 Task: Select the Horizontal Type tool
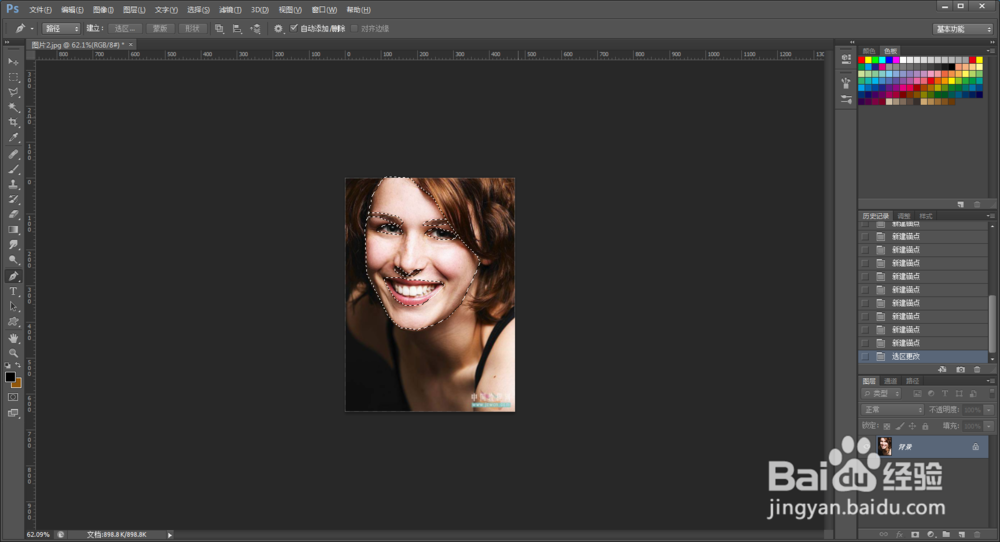(13, 291)
